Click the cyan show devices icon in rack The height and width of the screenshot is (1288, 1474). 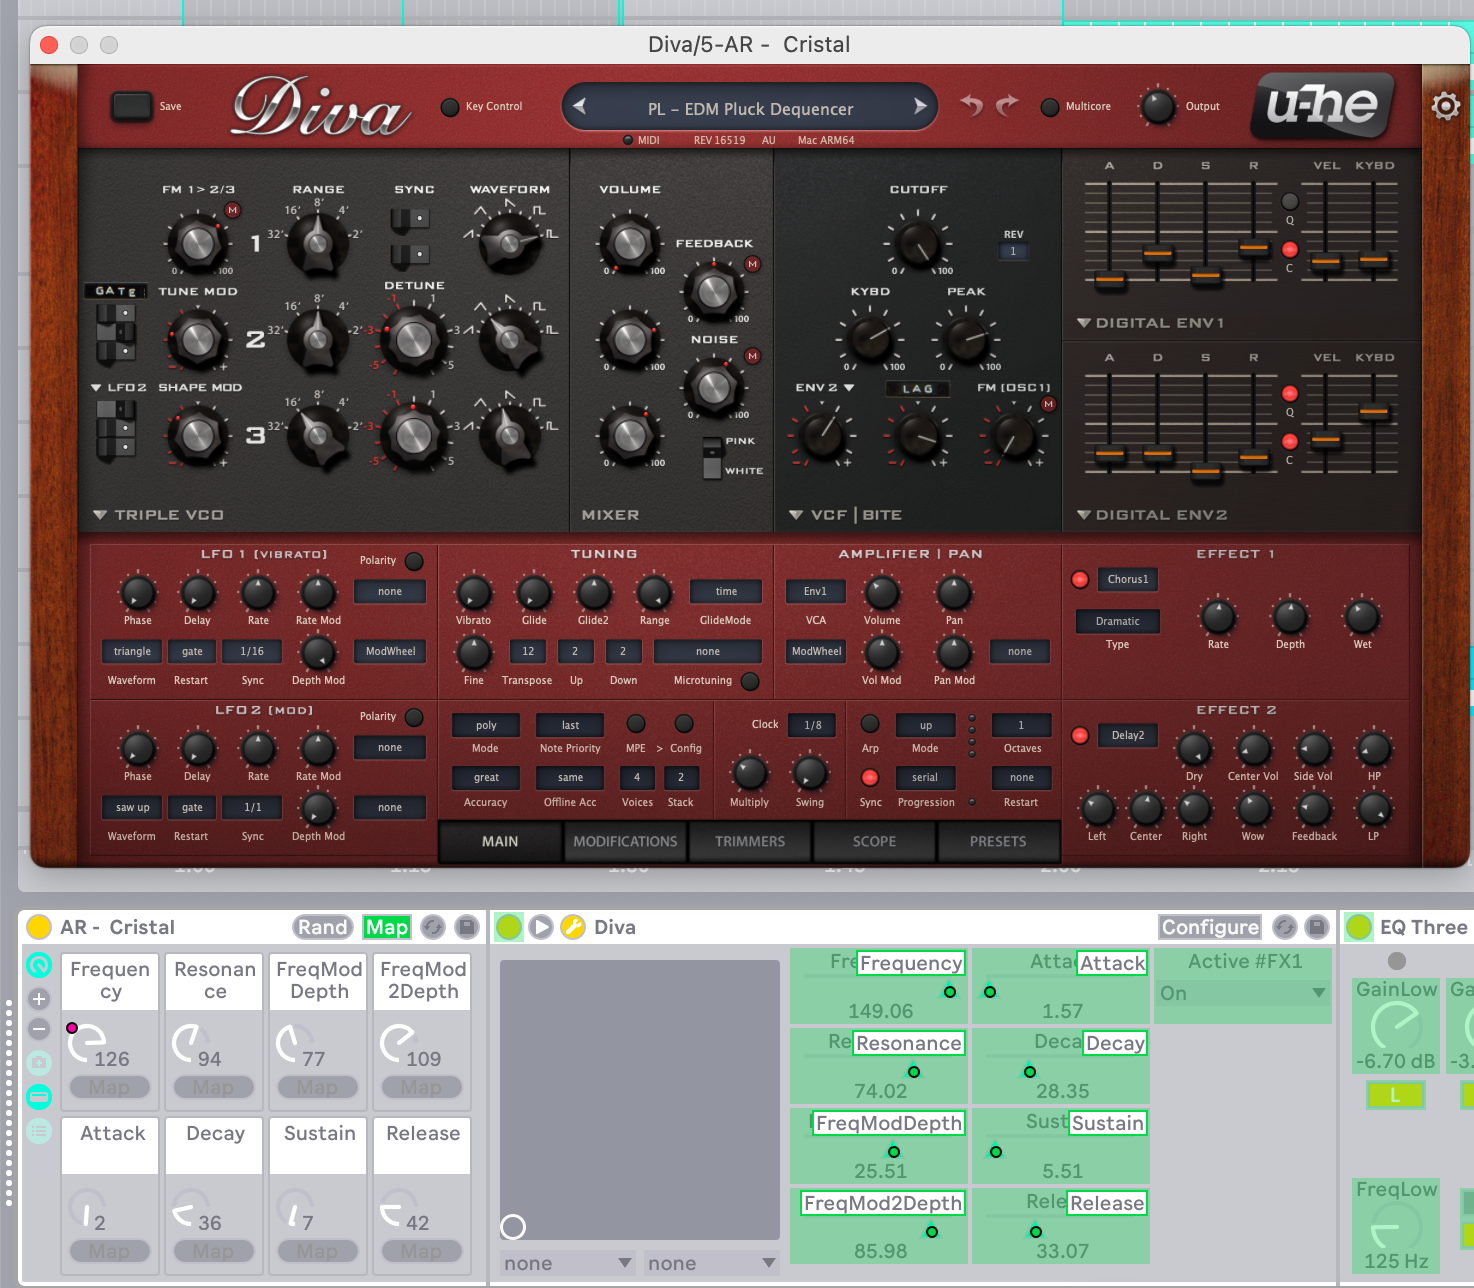point(39,1097)
